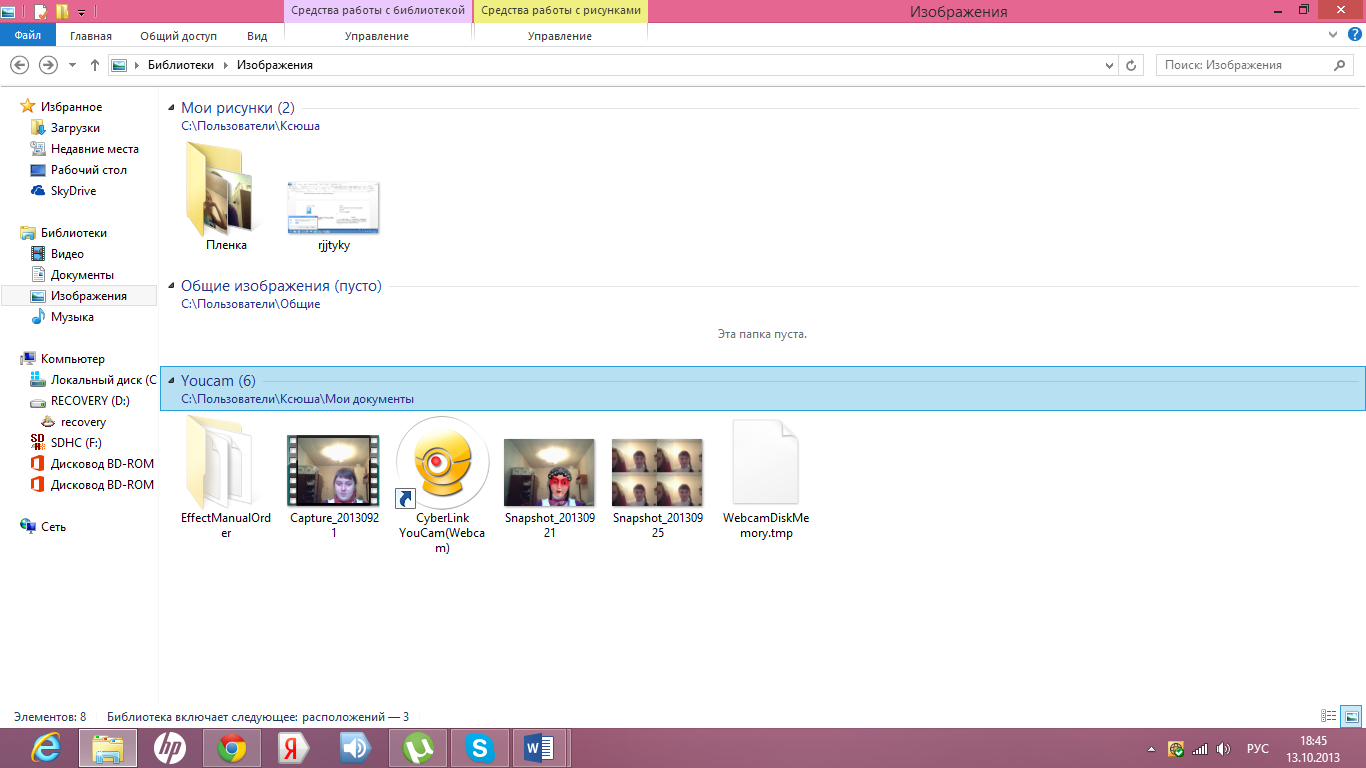Open Загрузки in the sidebar
Viewport: 1366px width, 768px height.
pyautogui.click(x=75, y=128)
